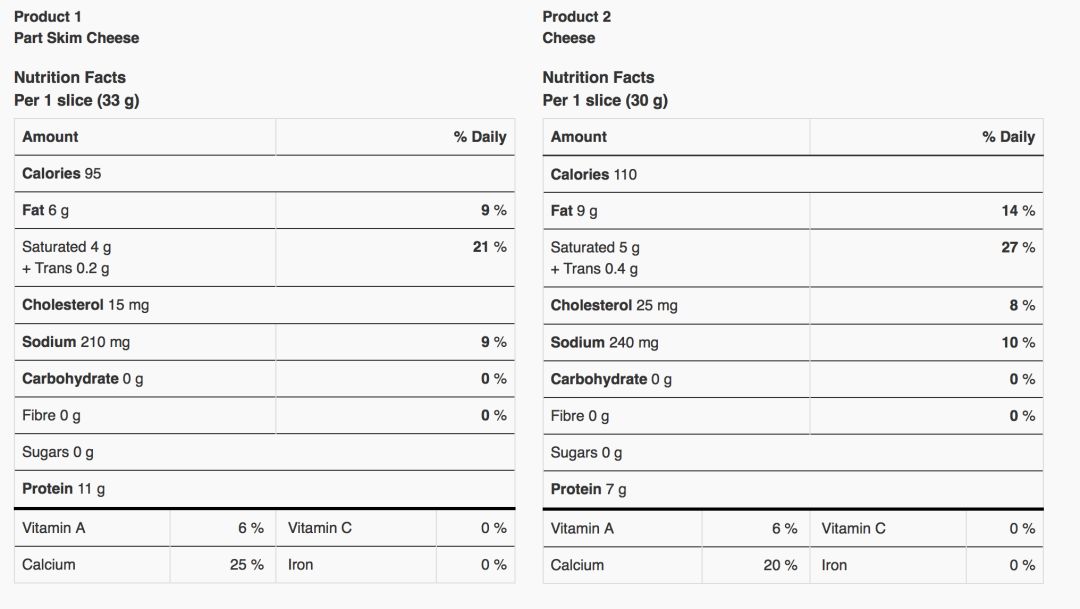Click the Product 1 heading

pos(48,17)
